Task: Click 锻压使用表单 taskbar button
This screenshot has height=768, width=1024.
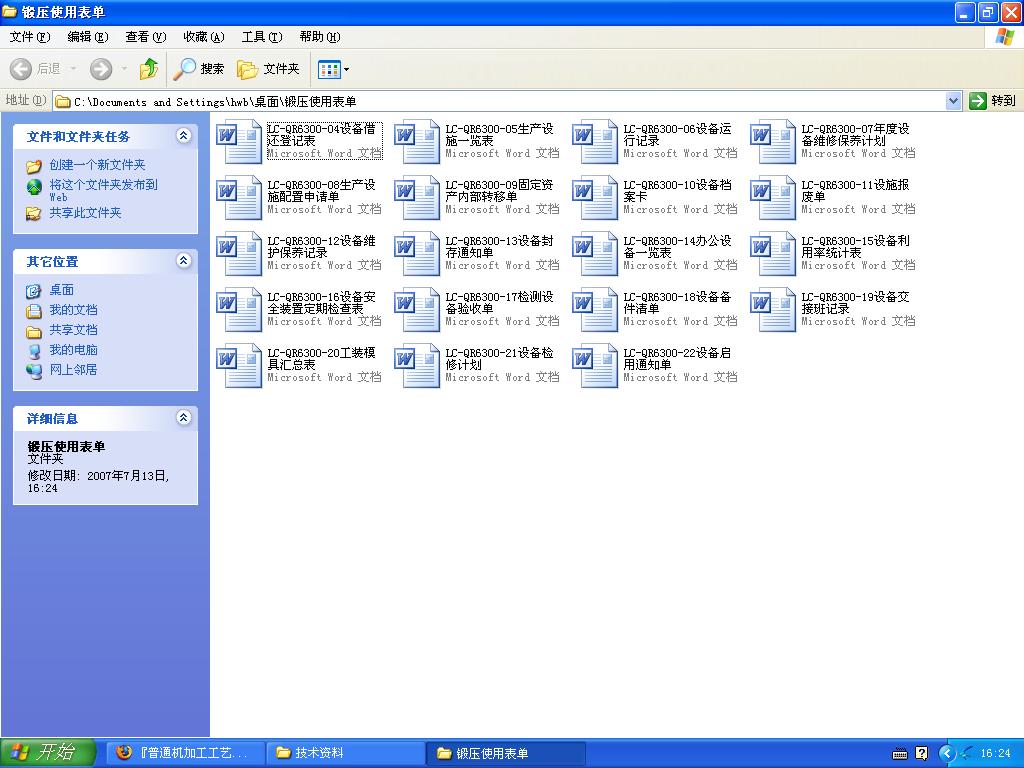Action: pos(505,753)
